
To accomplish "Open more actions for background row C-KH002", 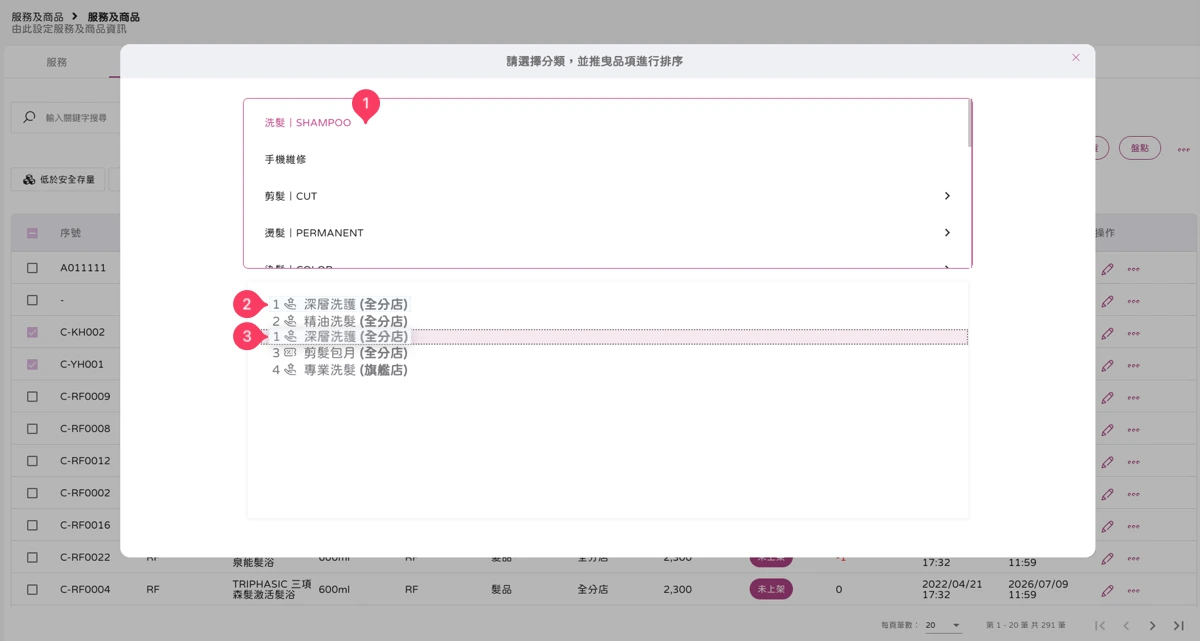I will 1133,333.
